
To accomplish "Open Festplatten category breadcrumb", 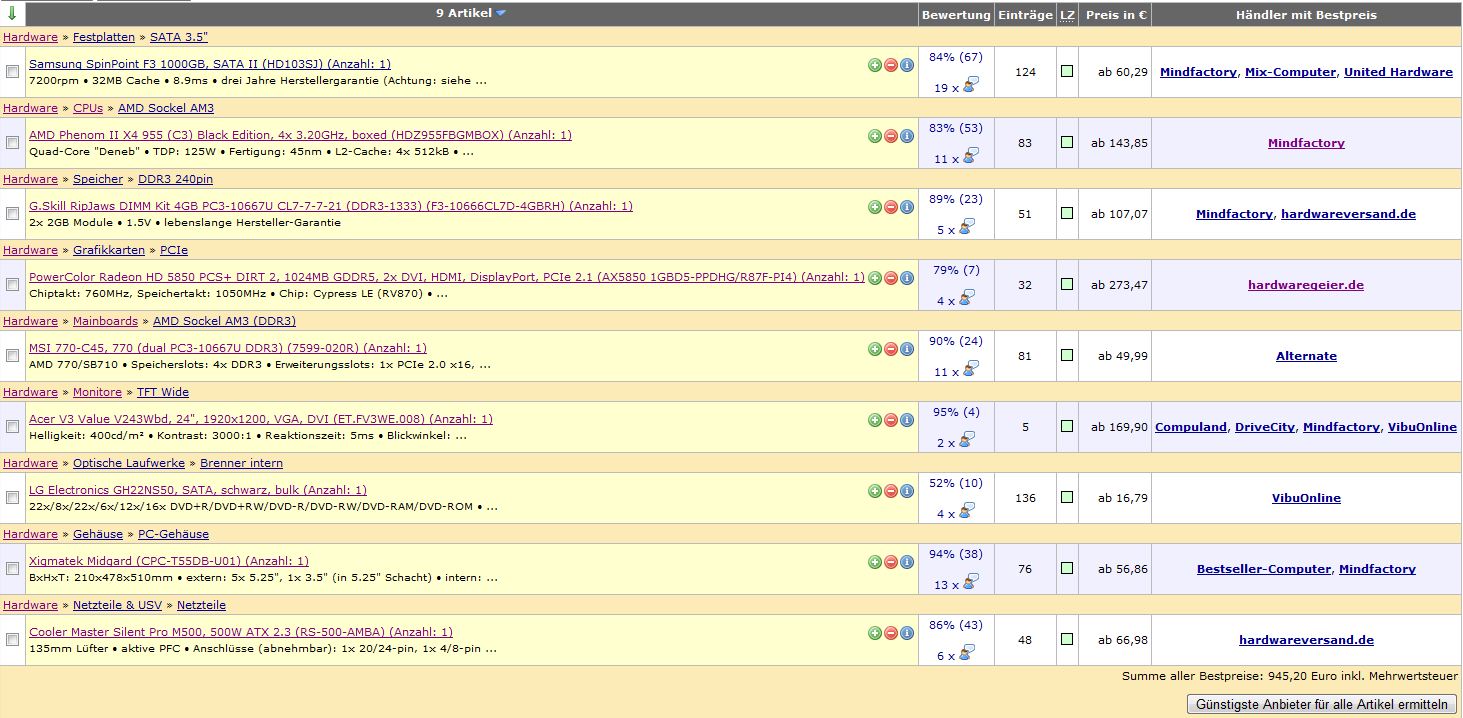I will (104, 37).
